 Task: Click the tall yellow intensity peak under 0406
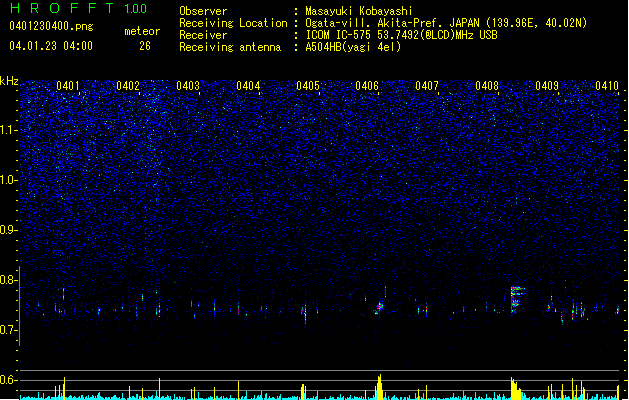[379, 387]
